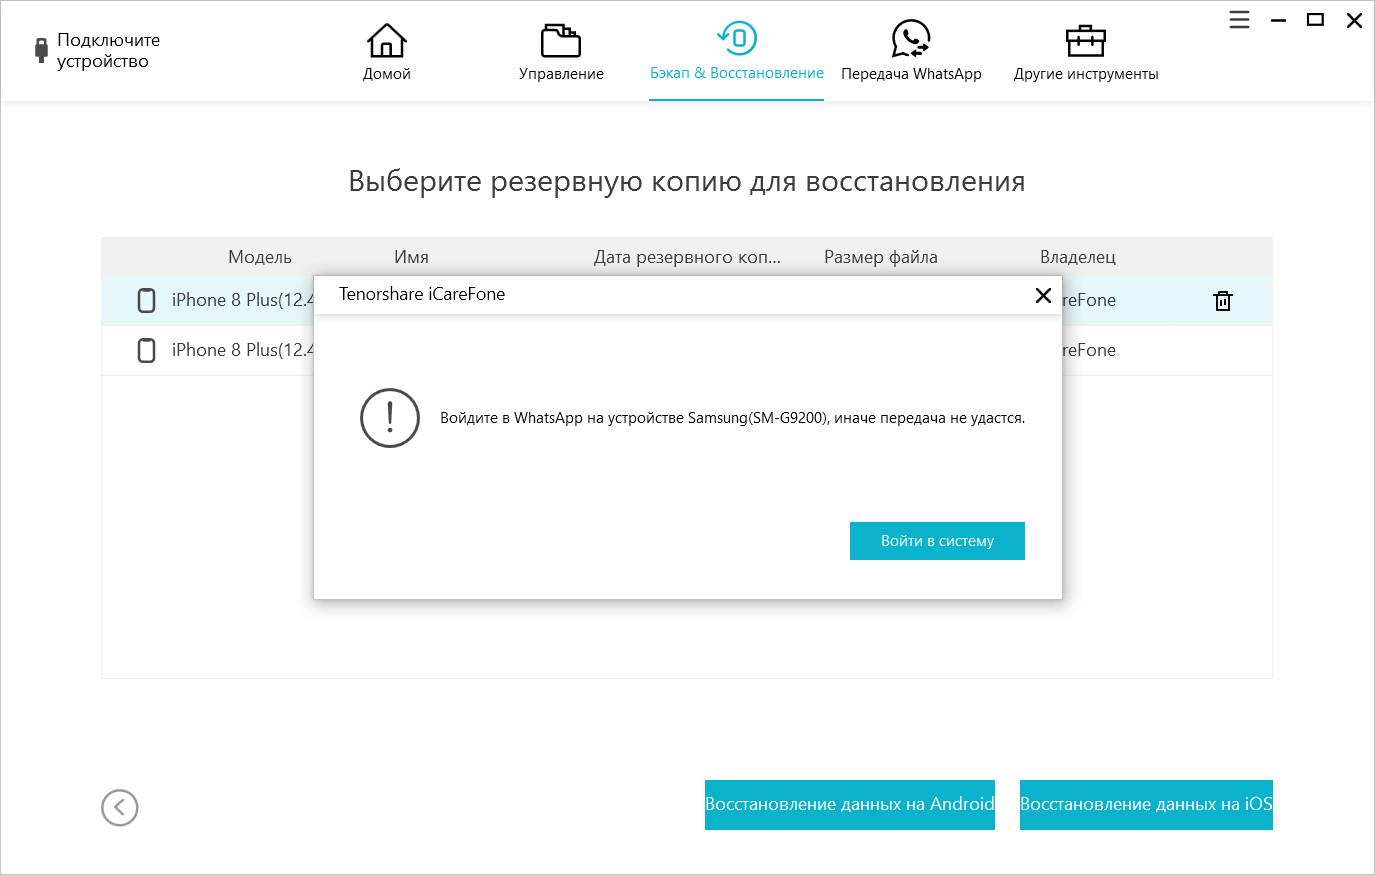Open the Home (Домой) icon
1375x875 pixels.
click(386, 41)
